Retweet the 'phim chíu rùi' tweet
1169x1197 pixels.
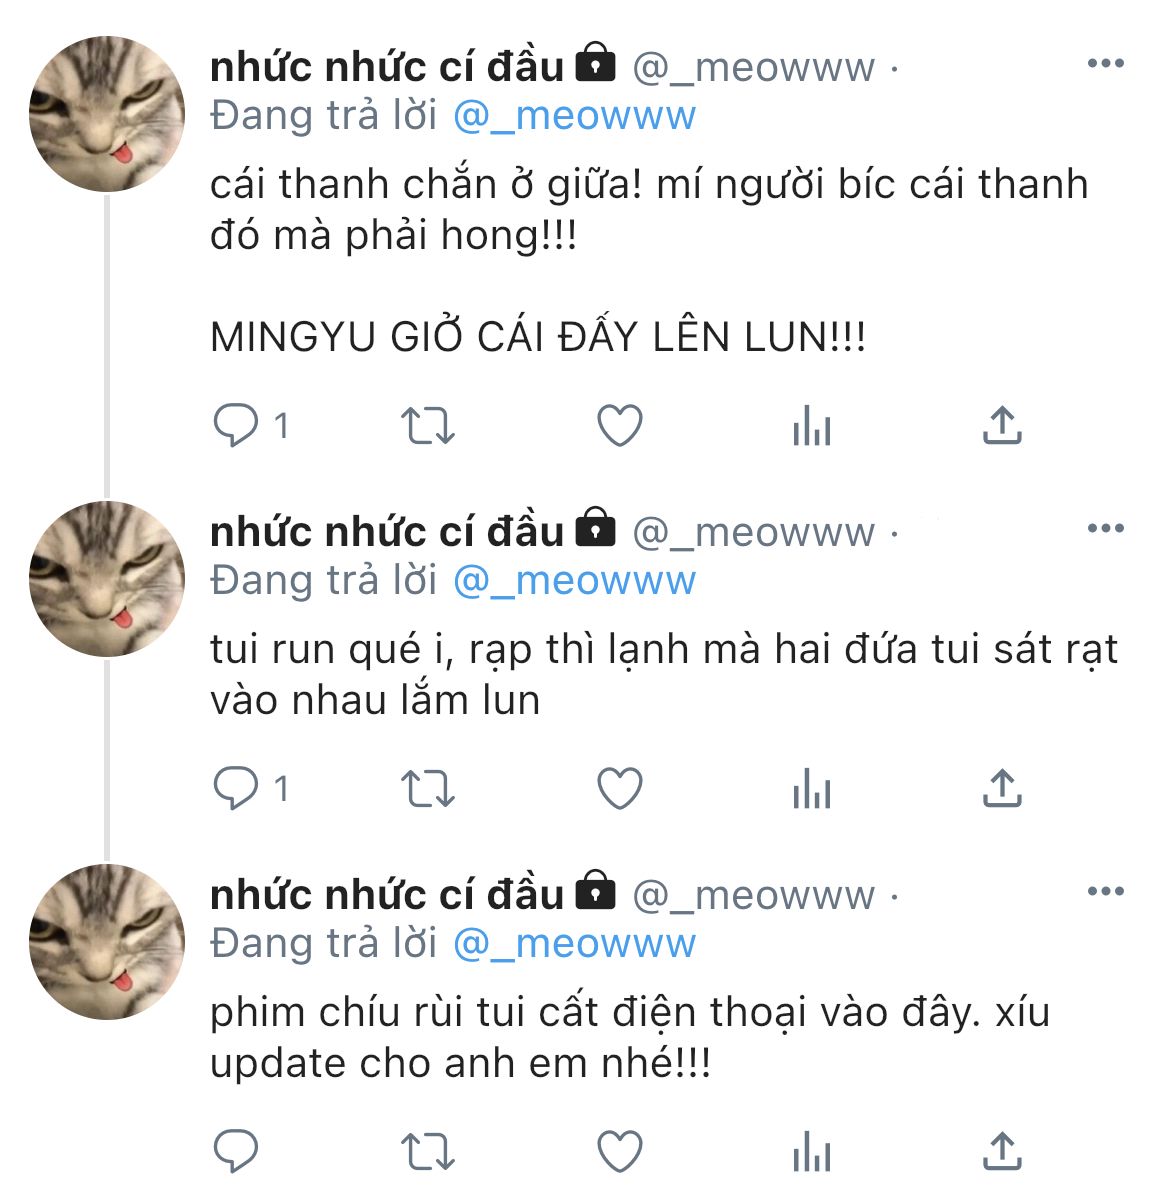tap(428, 1151)
